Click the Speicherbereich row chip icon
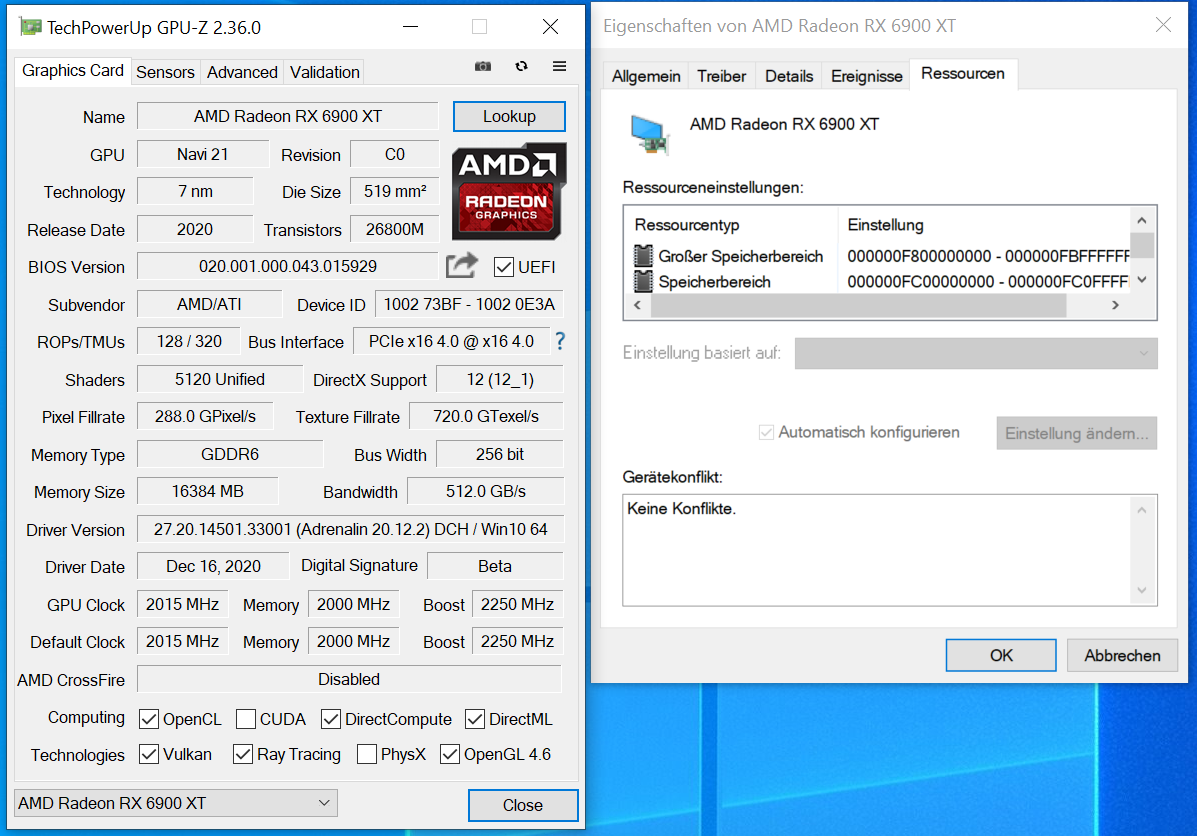Viewport: 1197px width, 836px height. pyautogui.click(x=644, y=281)
